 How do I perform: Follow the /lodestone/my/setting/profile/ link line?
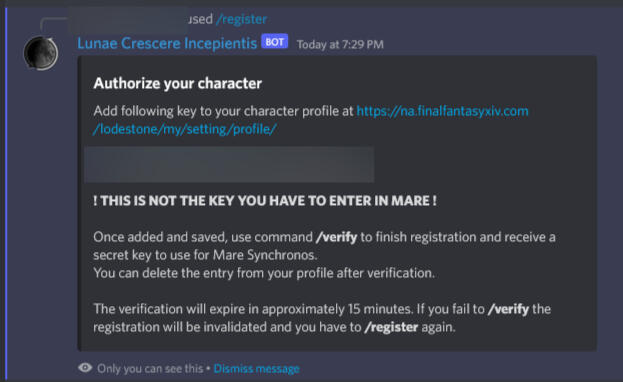click(x=185, y=129)
